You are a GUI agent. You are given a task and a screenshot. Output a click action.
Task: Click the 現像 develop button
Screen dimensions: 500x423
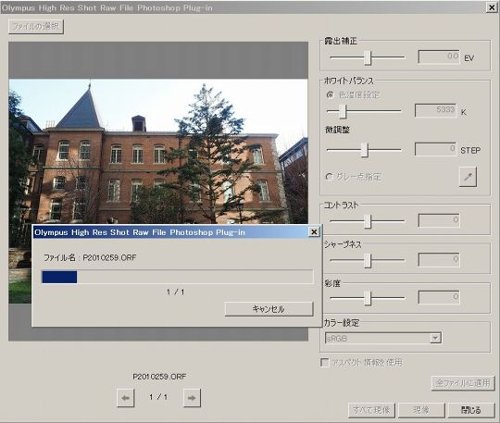coord(422,410)
